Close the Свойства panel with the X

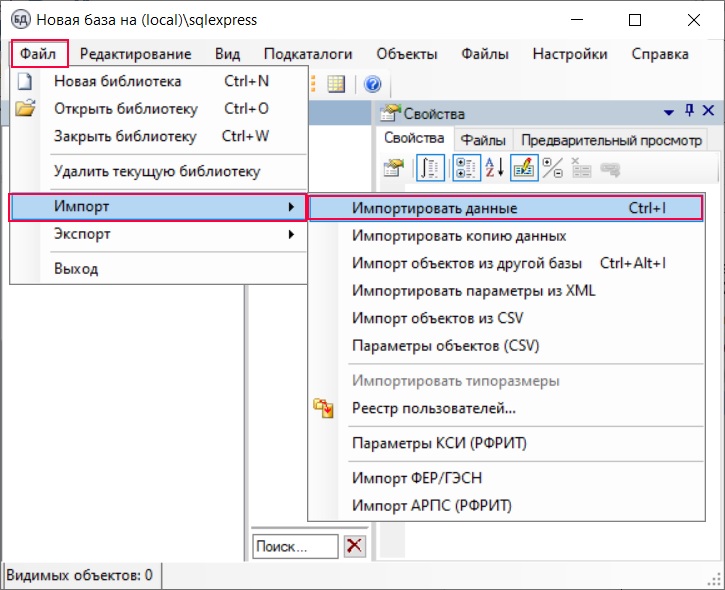[708, 111]
